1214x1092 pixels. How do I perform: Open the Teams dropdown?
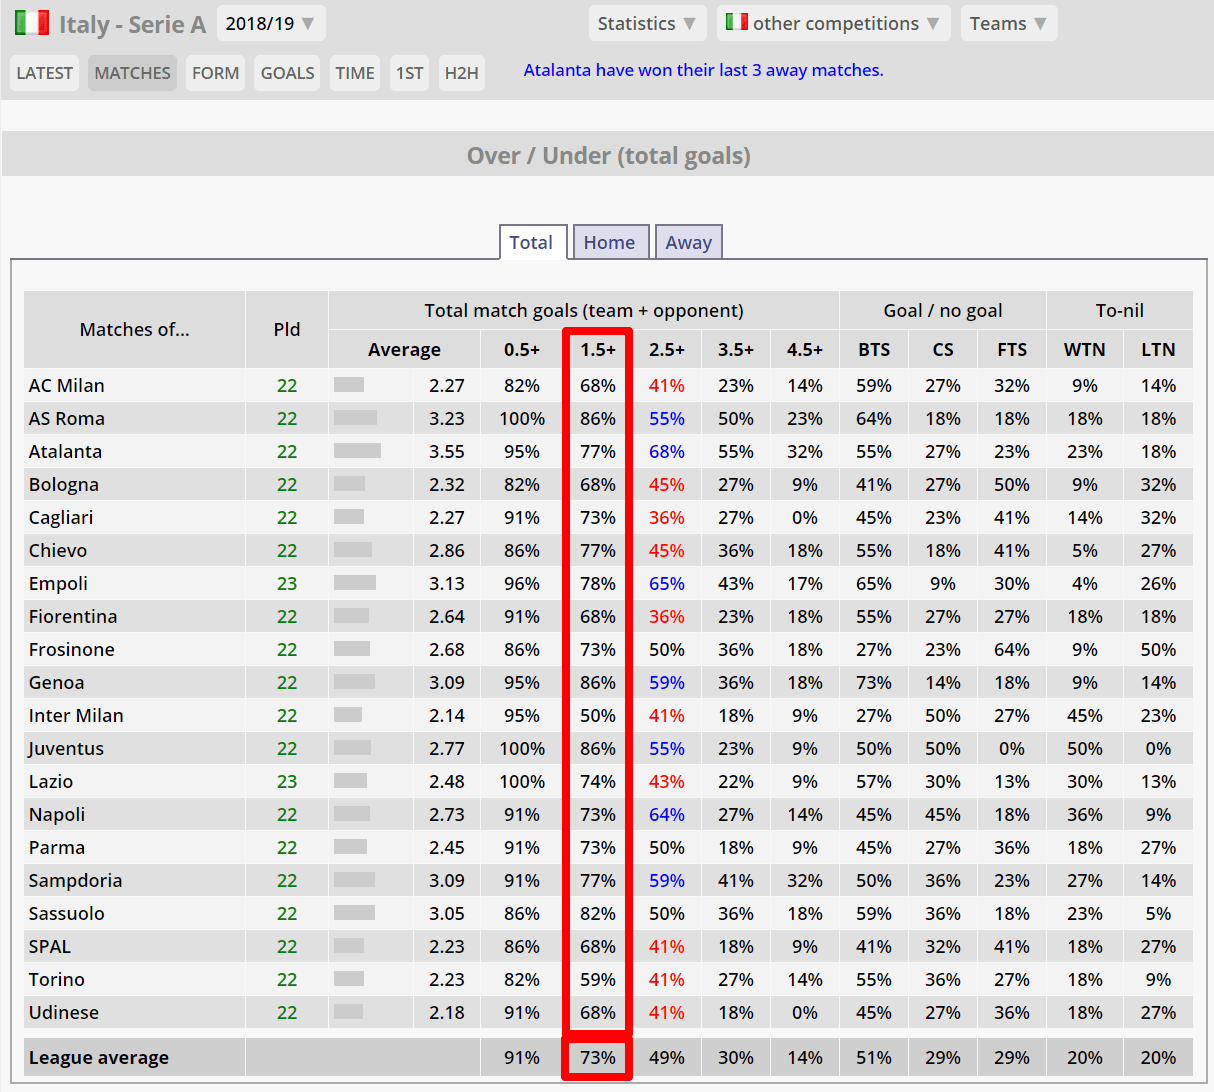pyautogui.click(x=1009, y=23)
